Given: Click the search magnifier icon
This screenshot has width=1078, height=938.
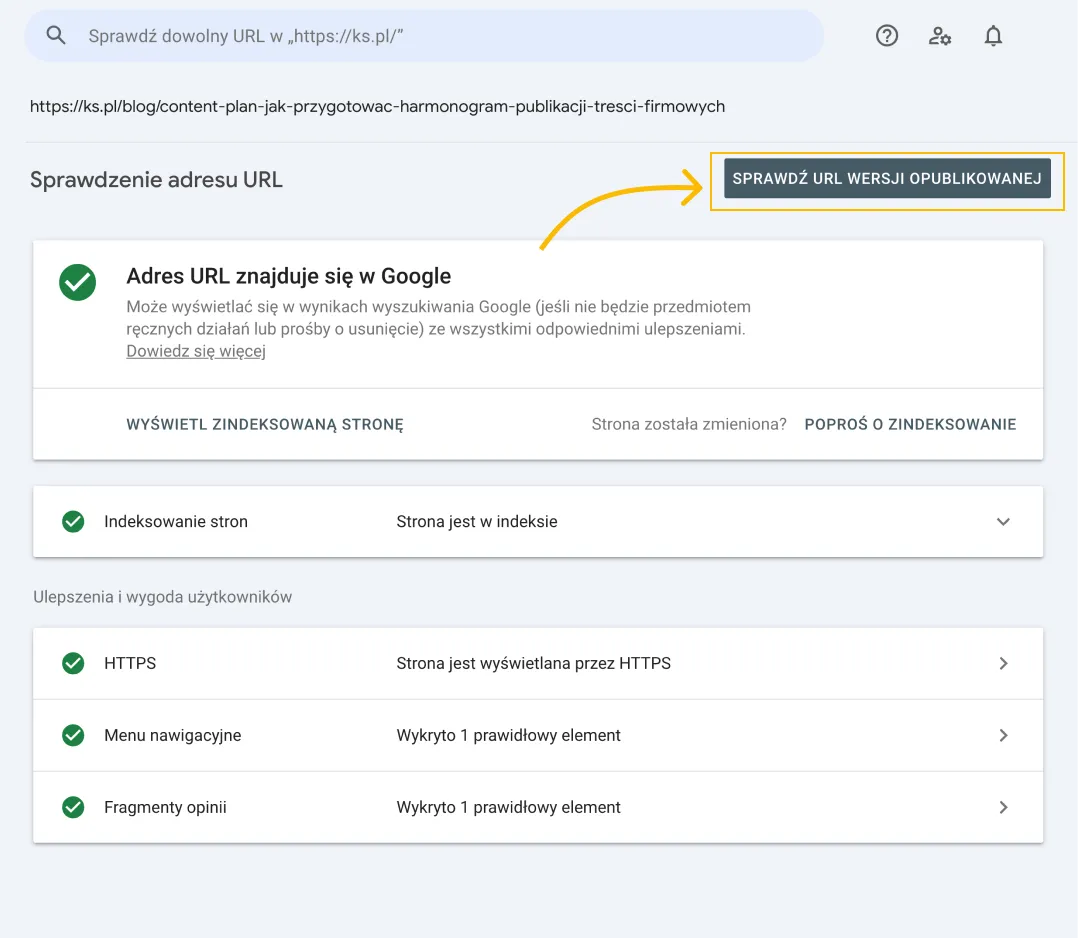Looking at the screenshot, I should click(x=56, y=35).
